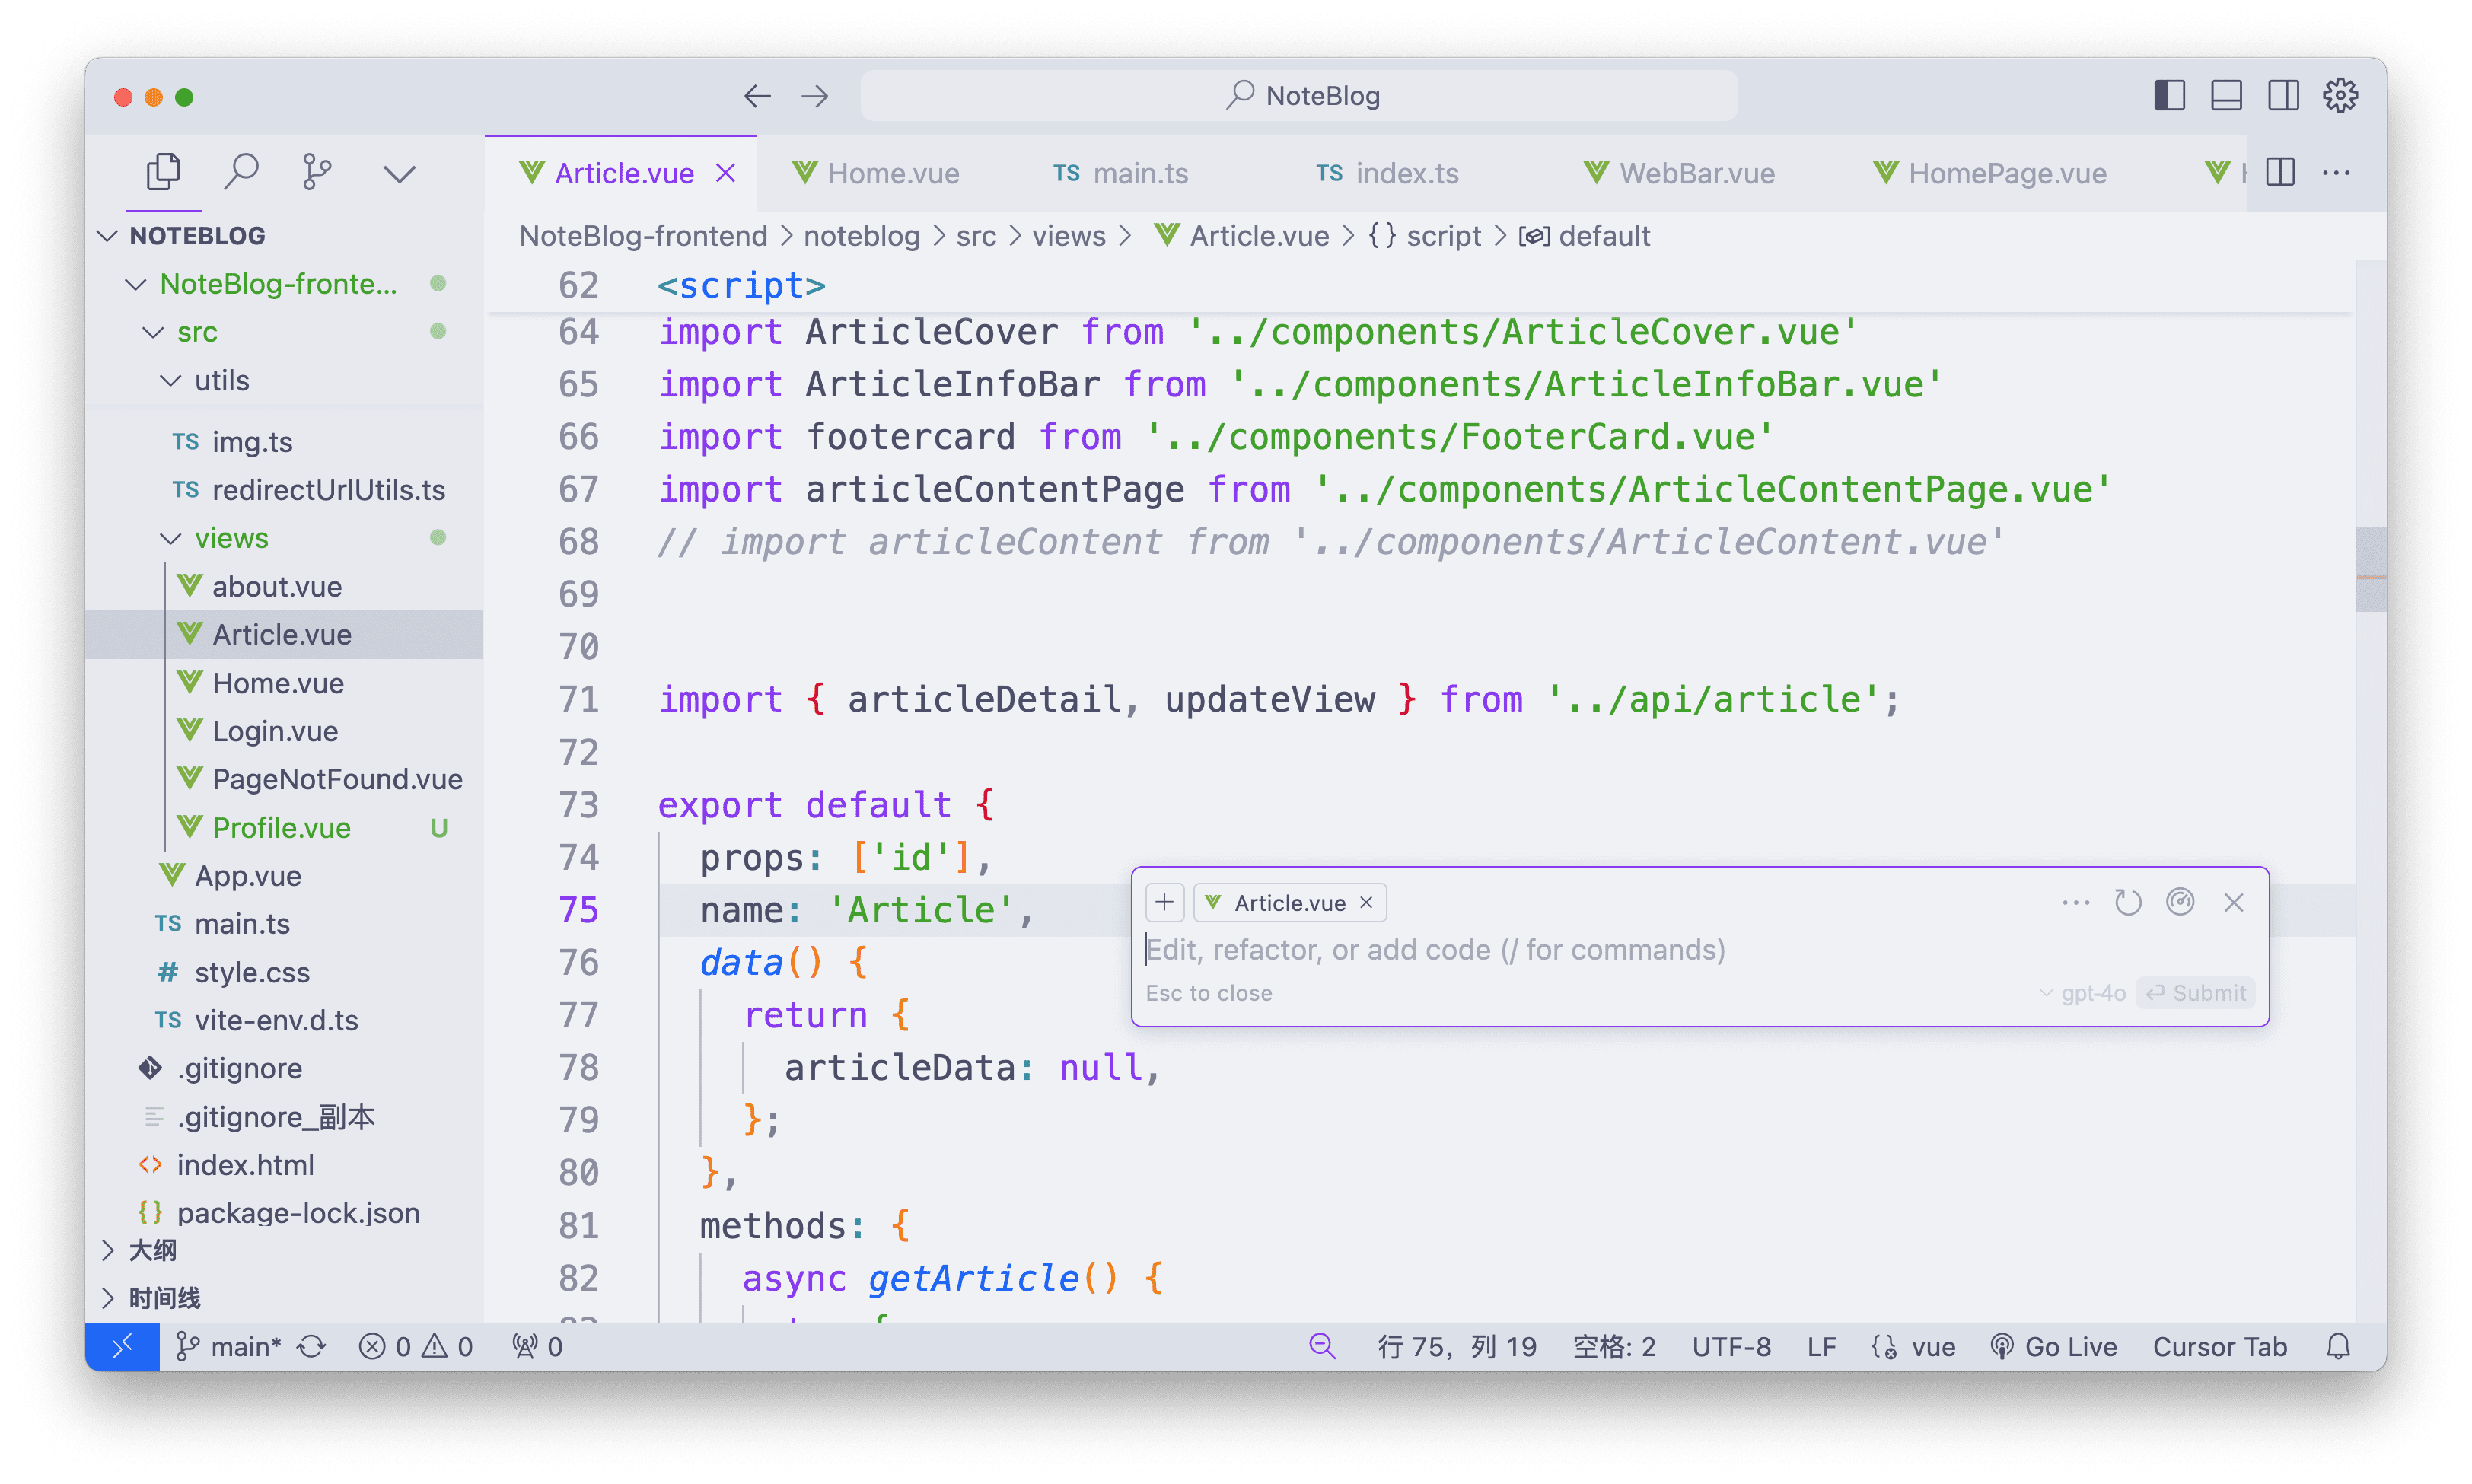
Task: Click the NoteBlog command search bar
Action: tap(1298, 96)
